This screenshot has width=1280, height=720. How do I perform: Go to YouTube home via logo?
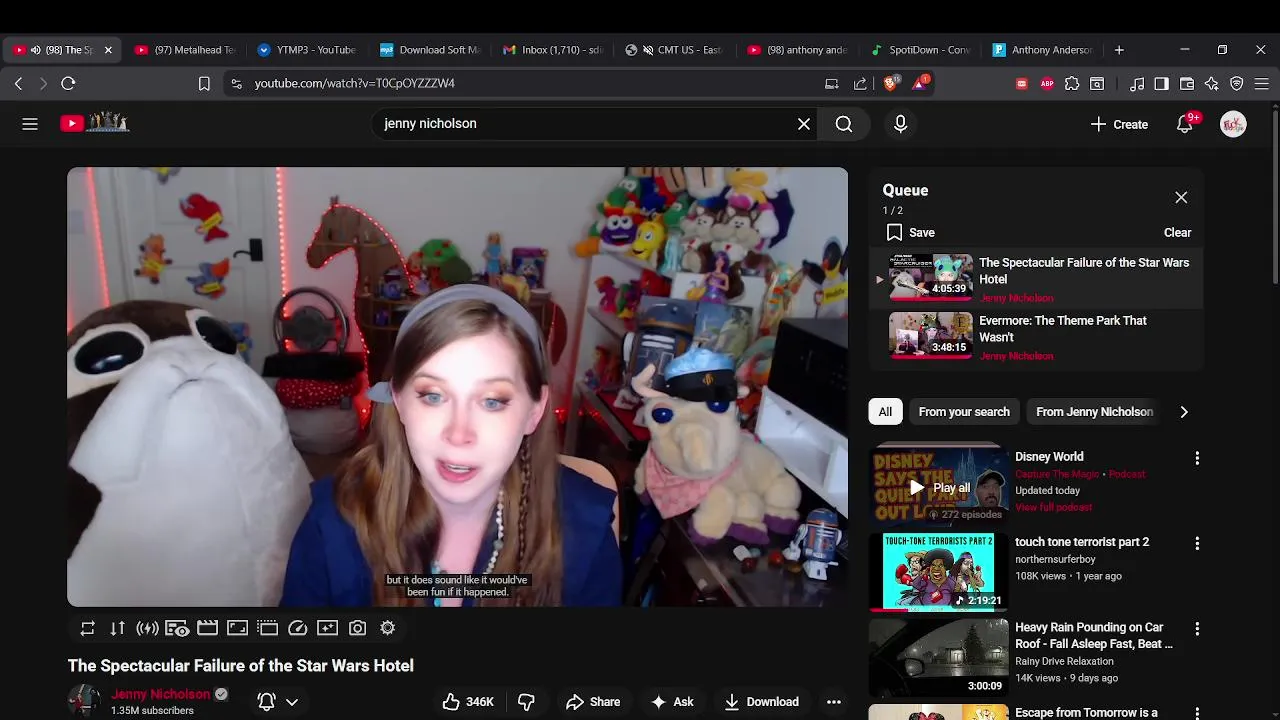point(95,123)
